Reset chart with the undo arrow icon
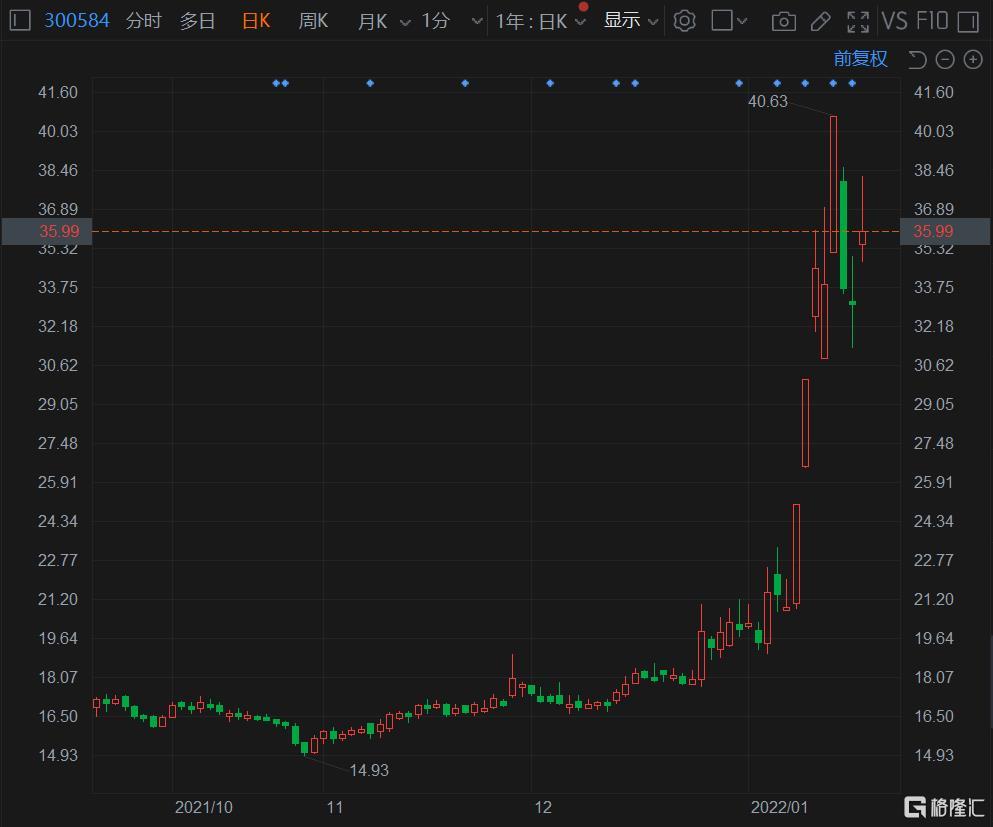The width and height of the screenshot is (993, 827). pos(917,60)
